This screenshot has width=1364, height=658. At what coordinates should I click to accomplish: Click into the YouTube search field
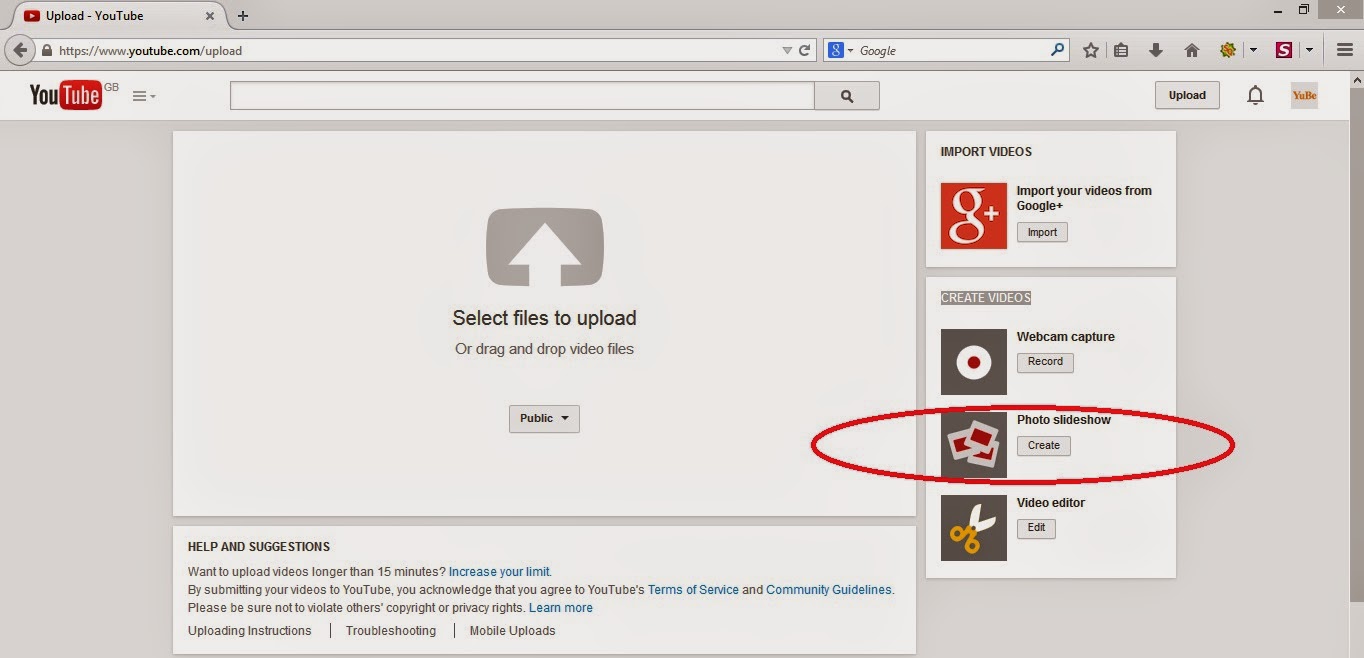(522, 96)
